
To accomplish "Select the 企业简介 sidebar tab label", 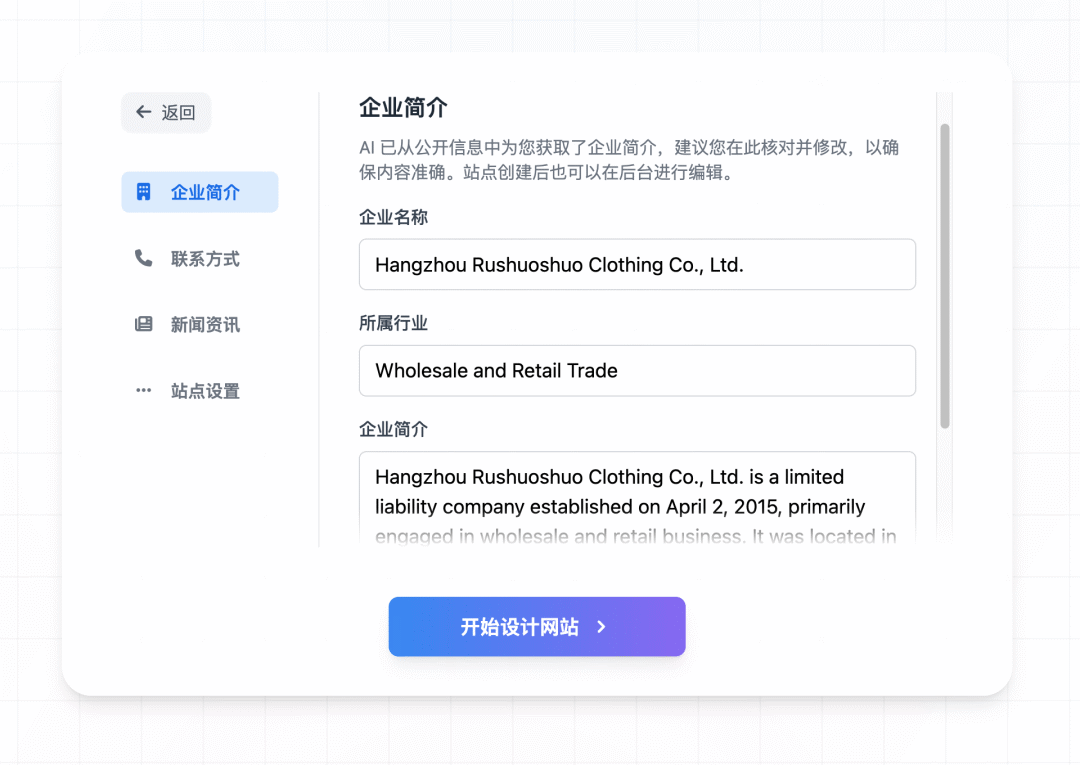I will click(205, 192).
